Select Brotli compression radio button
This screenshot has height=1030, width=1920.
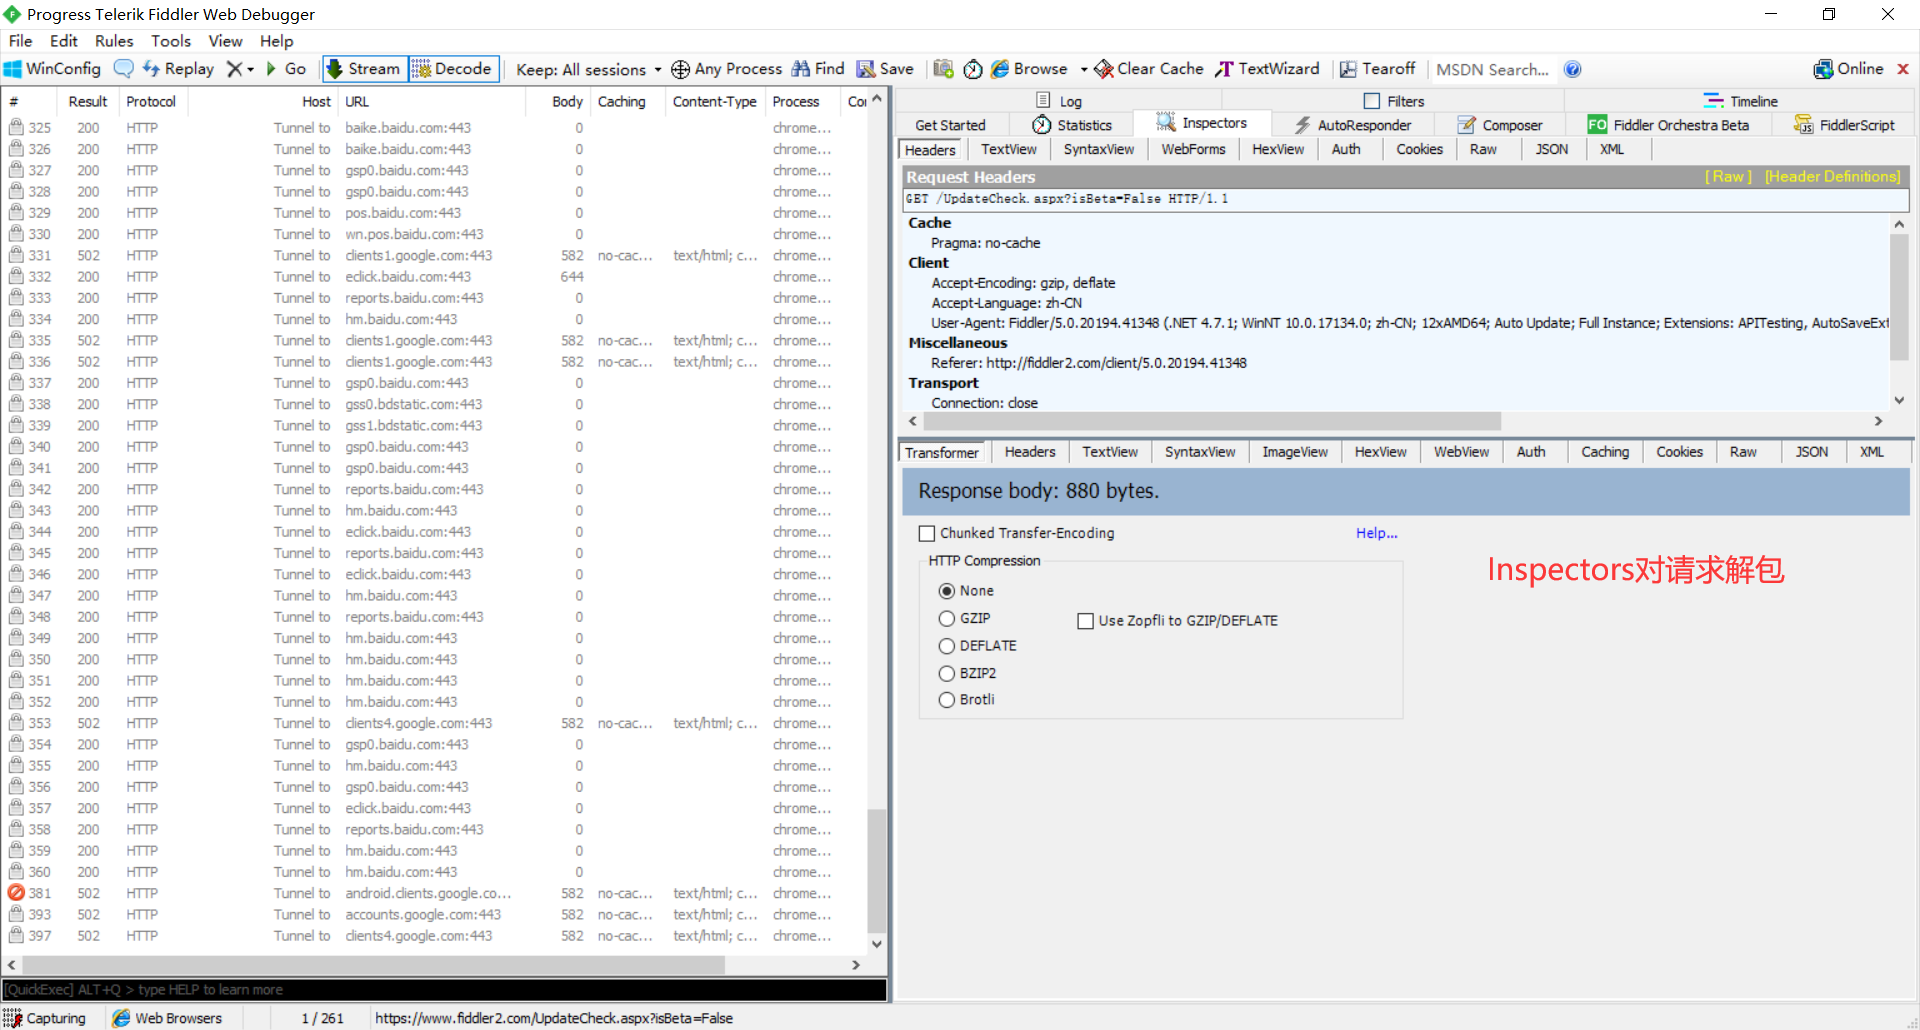click(x=947, y=700)
